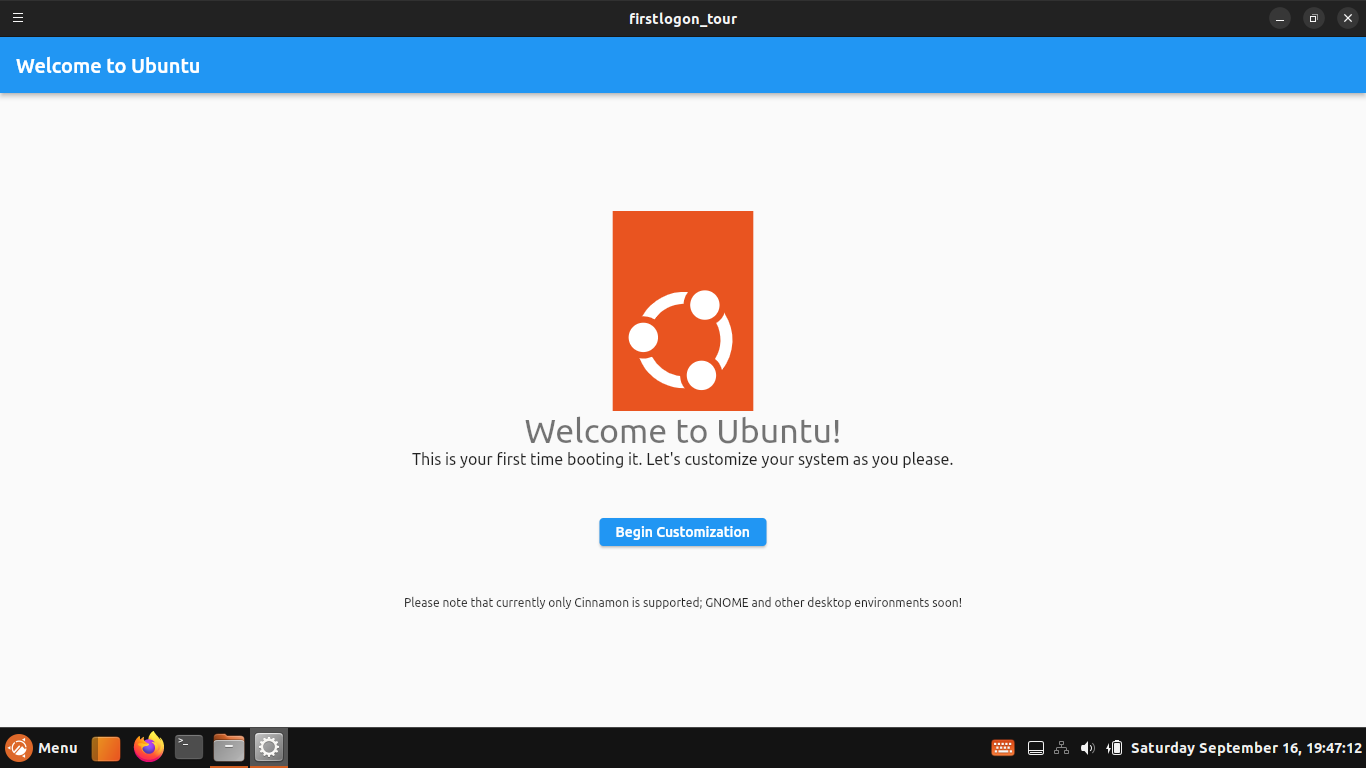The width and height of the screenshot is (1366, 768).
Task: Close the firstlogon_tour window
Action: (x=1347, y=18)
